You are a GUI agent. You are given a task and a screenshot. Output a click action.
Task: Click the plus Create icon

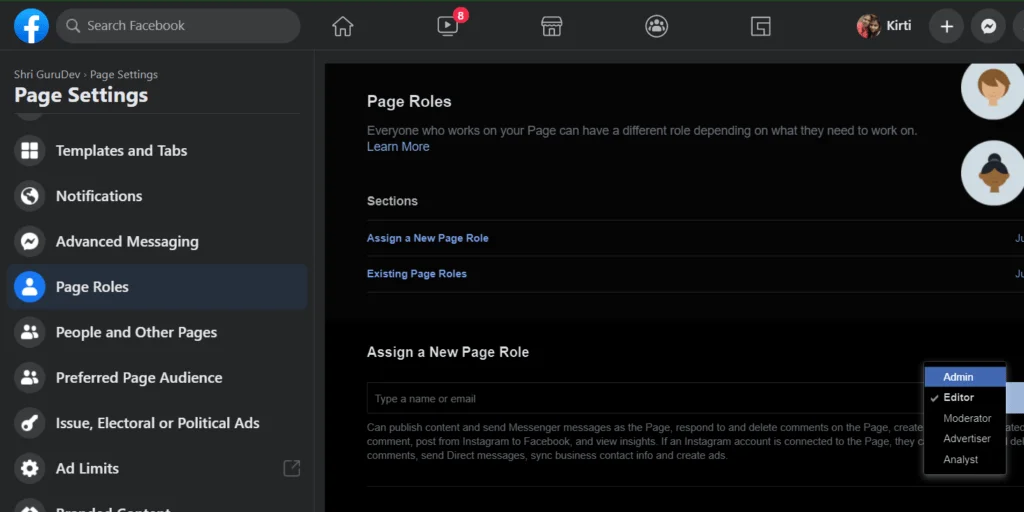(946, 26)
